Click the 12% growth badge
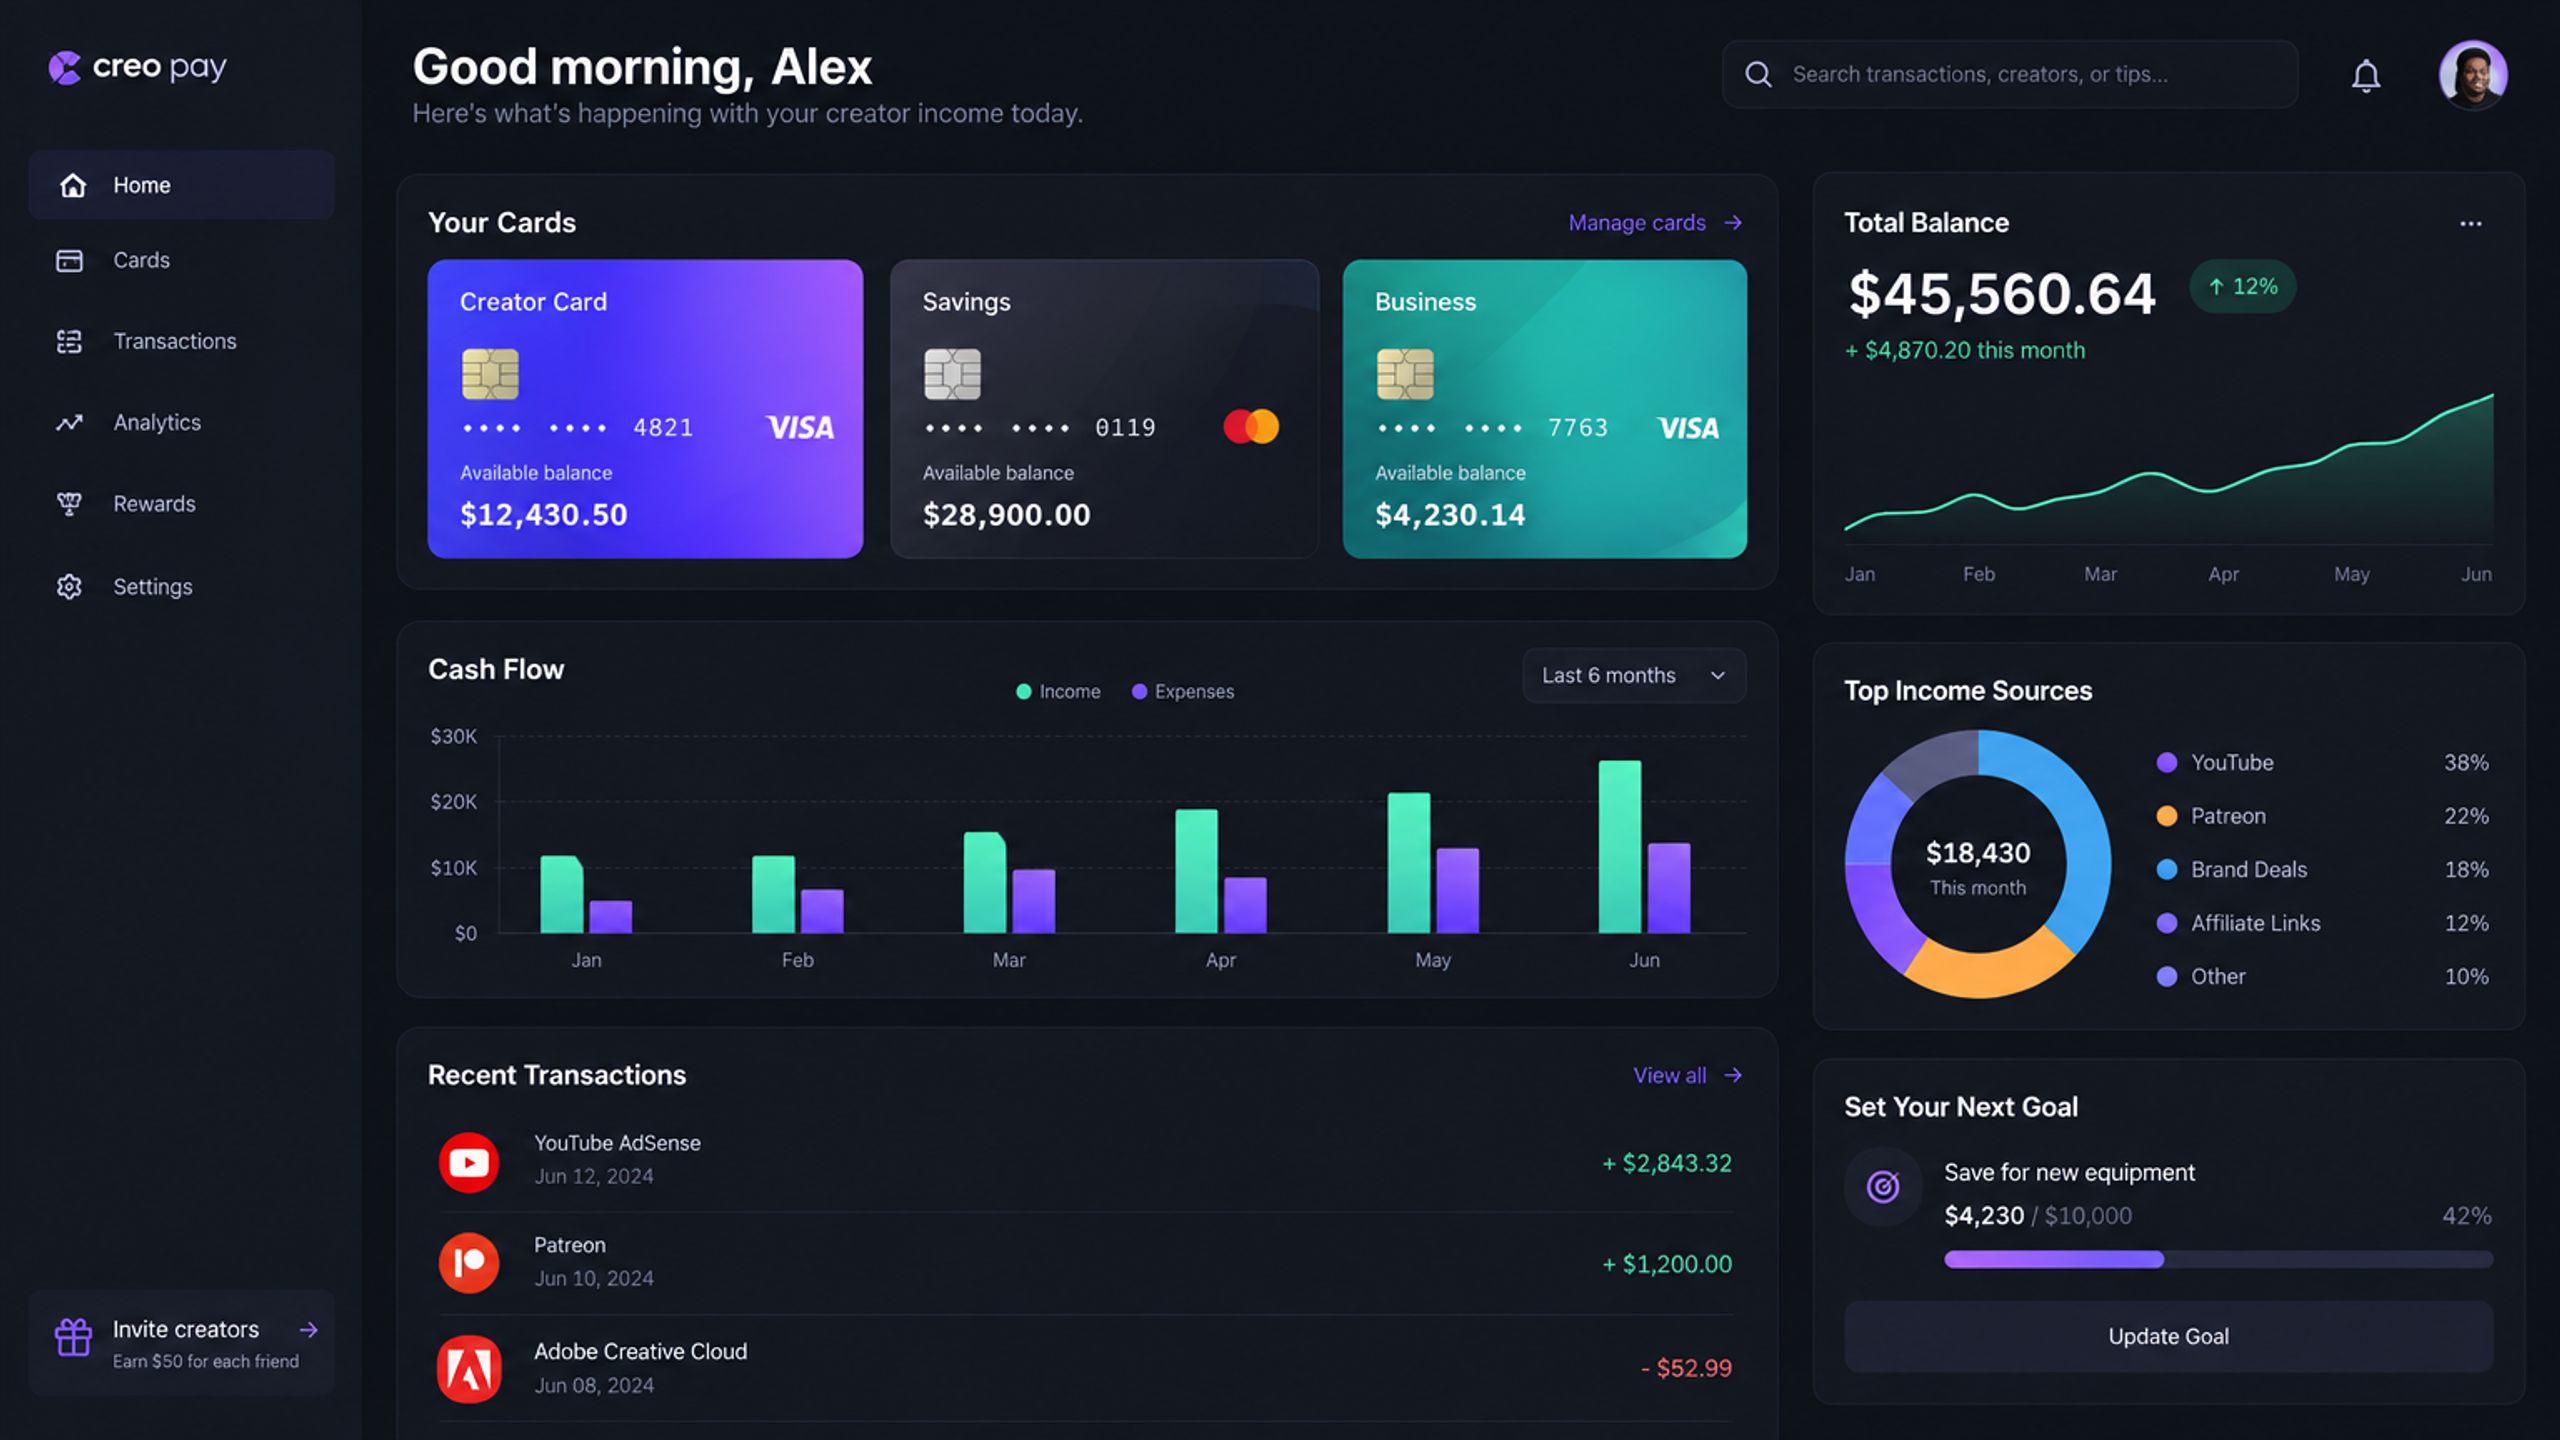 pos(2243,287)
